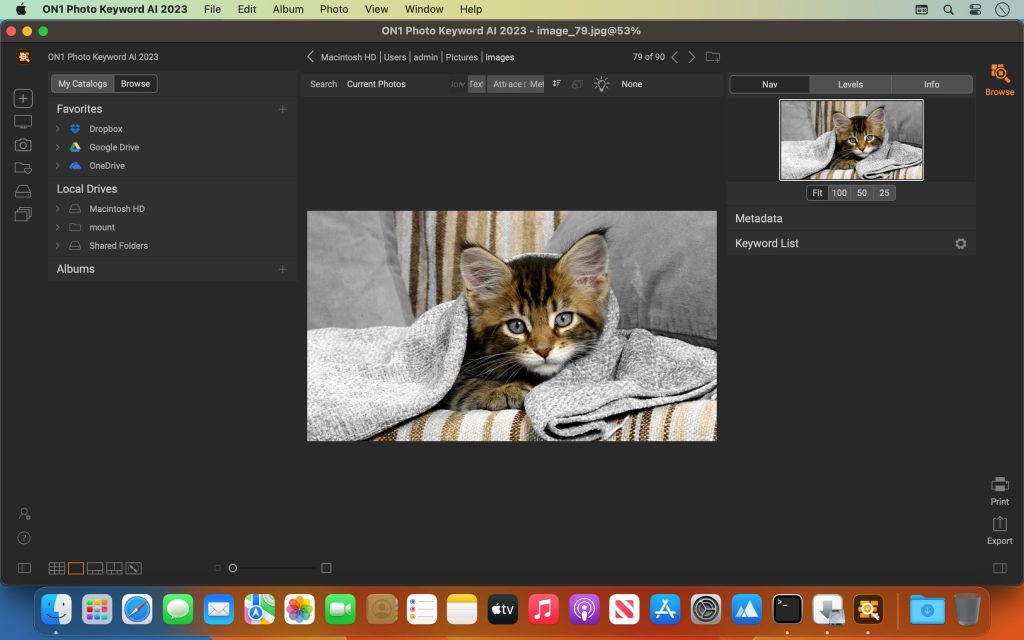This screenshot has height=640, width=1024.
Task: Select the 100 zoom level button
Action: (840, 192)
